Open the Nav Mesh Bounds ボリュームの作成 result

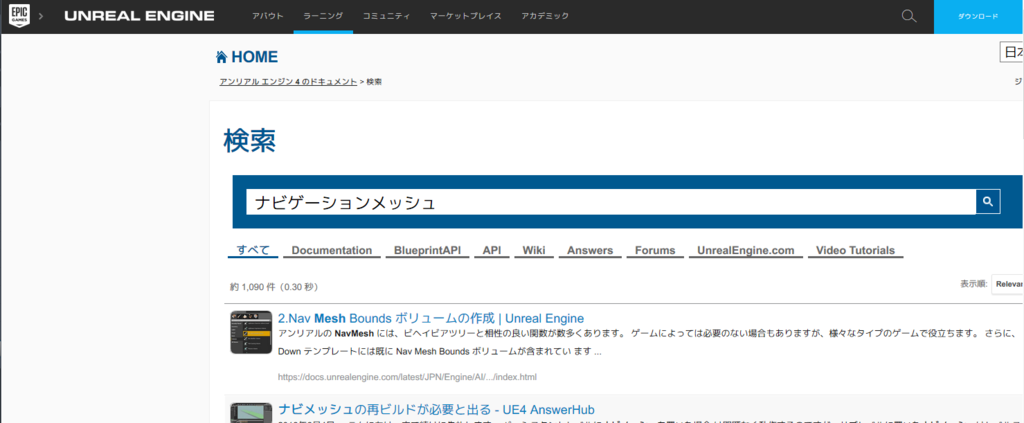(x=431, y=319)
